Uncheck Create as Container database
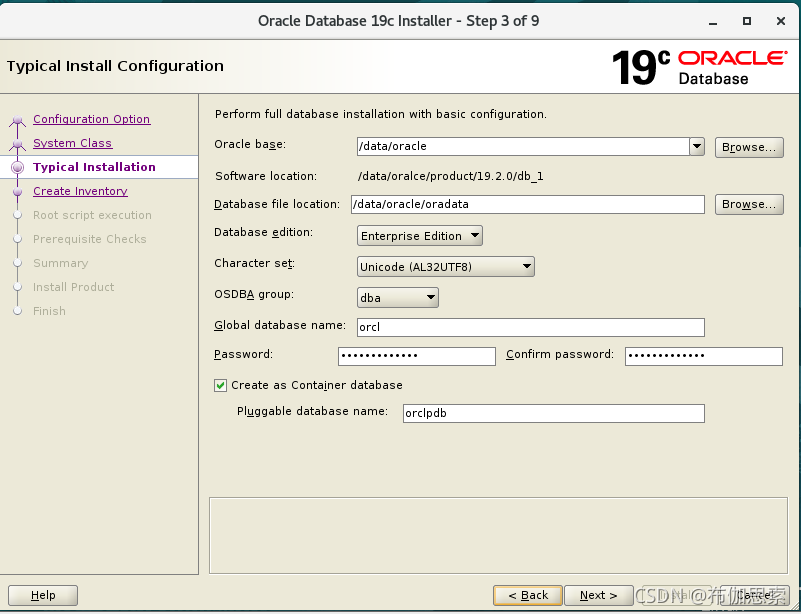801x614 pixels. tap(220, 385)
